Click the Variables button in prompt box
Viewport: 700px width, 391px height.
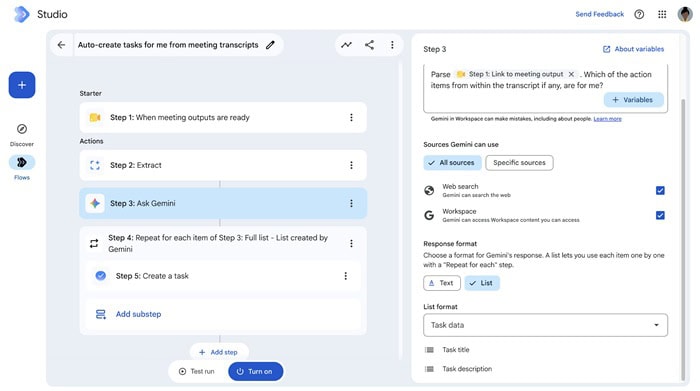point(633,100)
